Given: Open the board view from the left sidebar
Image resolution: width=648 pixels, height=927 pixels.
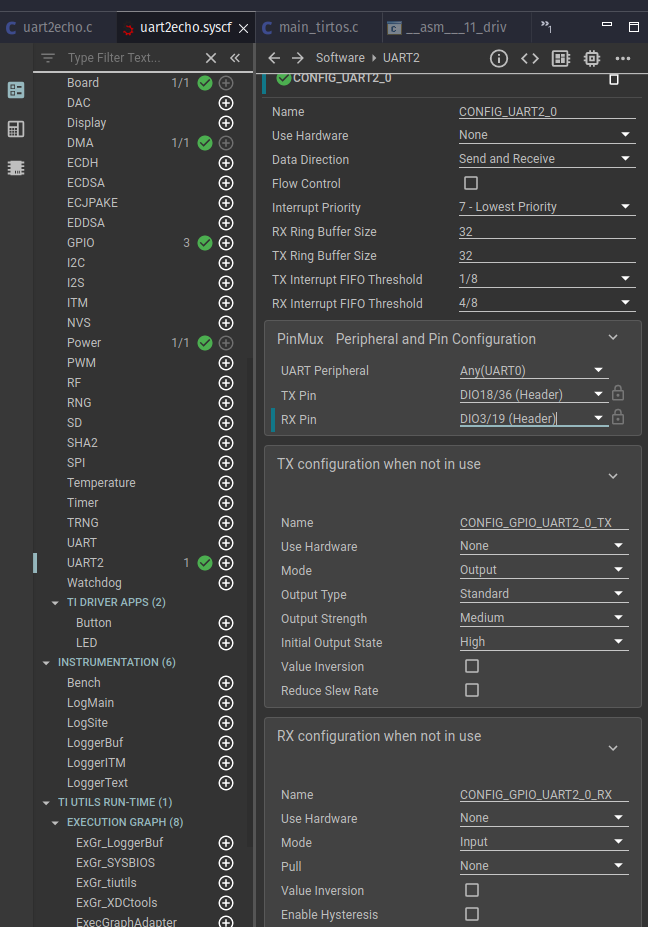Looking at the screenshot, I should [x=15, y=130].
